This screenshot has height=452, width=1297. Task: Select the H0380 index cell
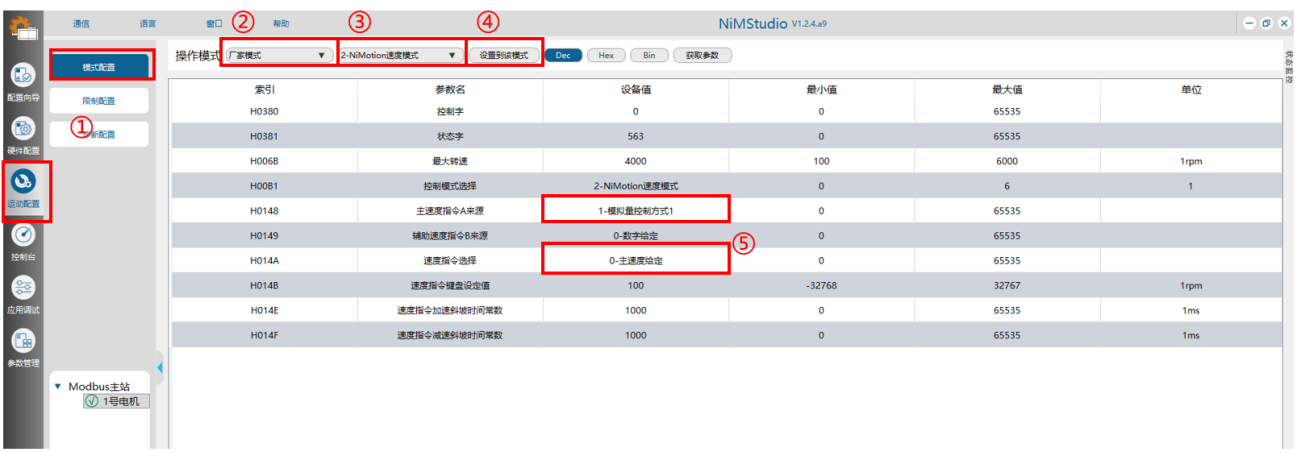(265, 110)
